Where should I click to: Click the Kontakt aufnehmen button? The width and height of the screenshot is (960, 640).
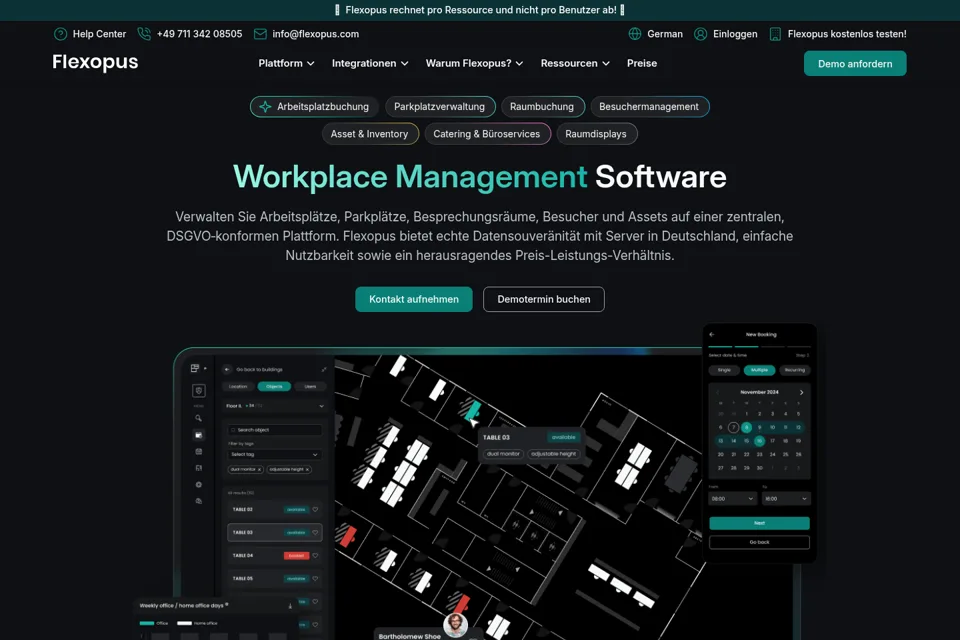pyautogui.click(x=414, y=299)
